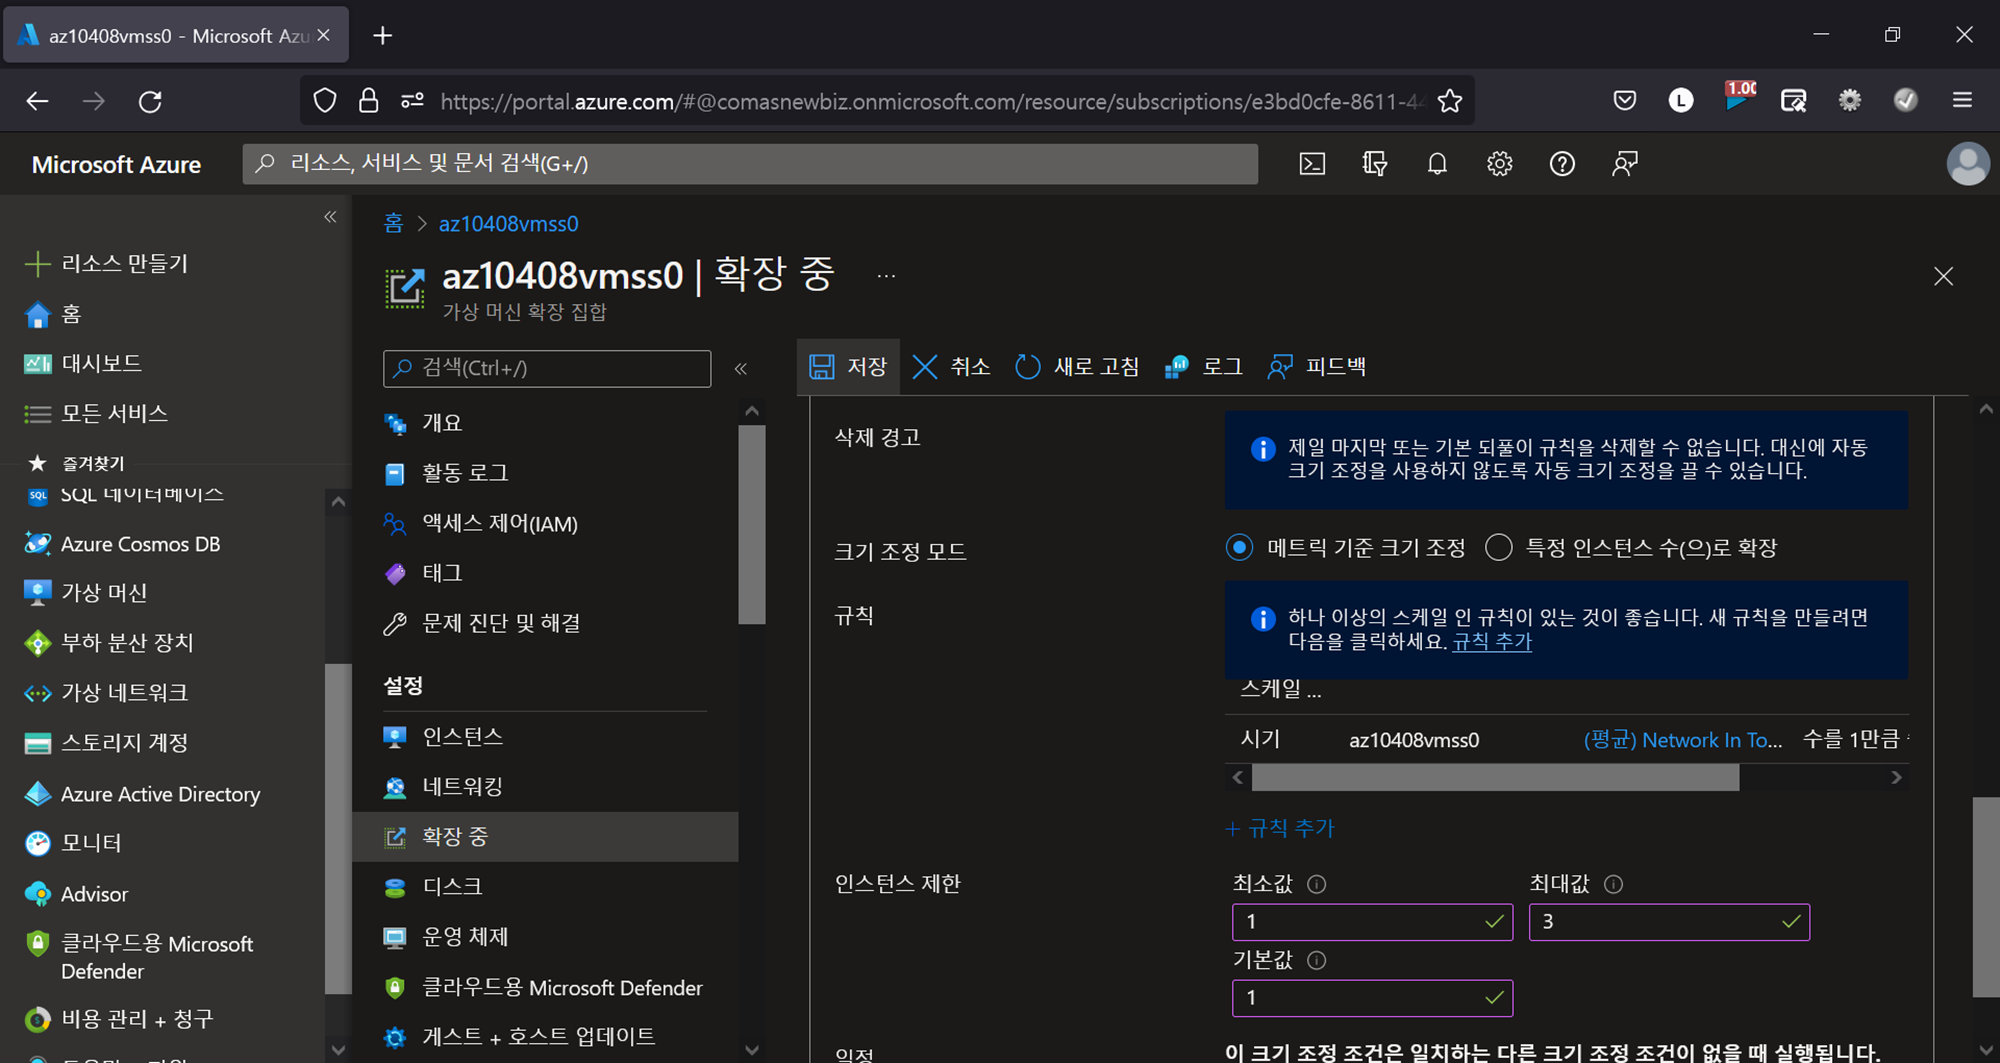The height and width of the screenshot is (1063, 2000).
Task: Open 비용 관리 + 청구 in sidebar
Action: tap(119, 1019)
